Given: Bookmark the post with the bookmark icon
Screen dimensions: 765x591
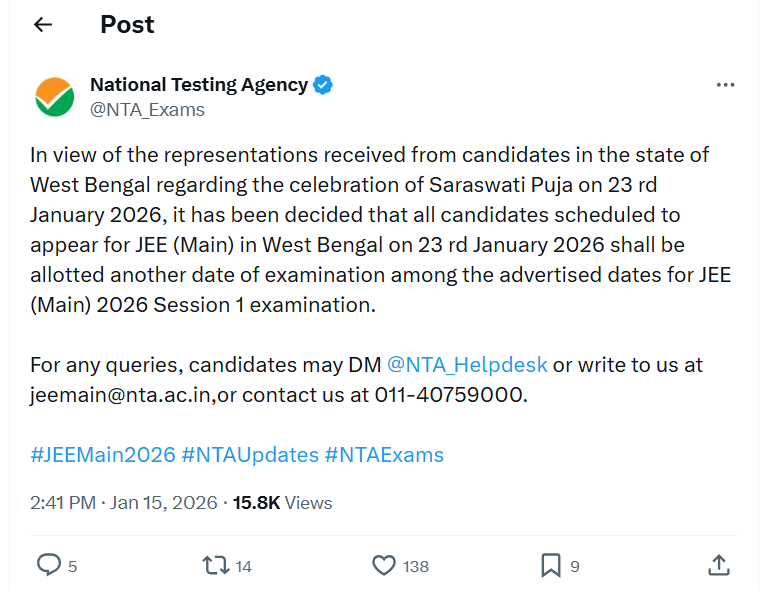Looking at the screenshot, I should [x=551, y=565].
